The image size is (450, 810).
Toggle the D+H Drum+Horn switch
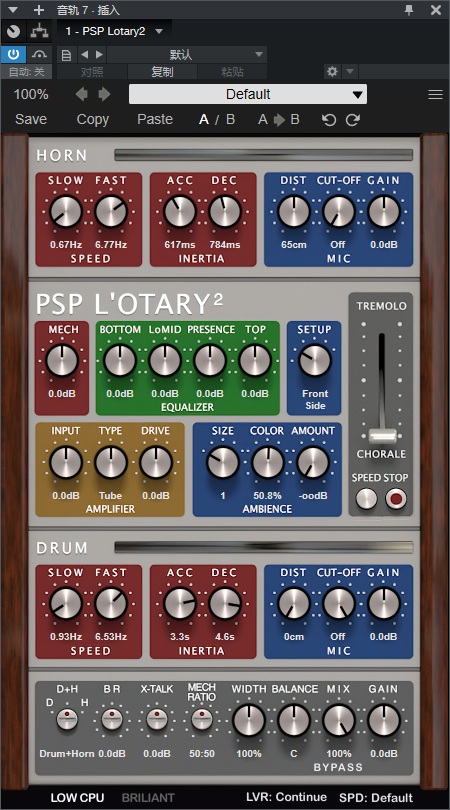pos(67,719)
